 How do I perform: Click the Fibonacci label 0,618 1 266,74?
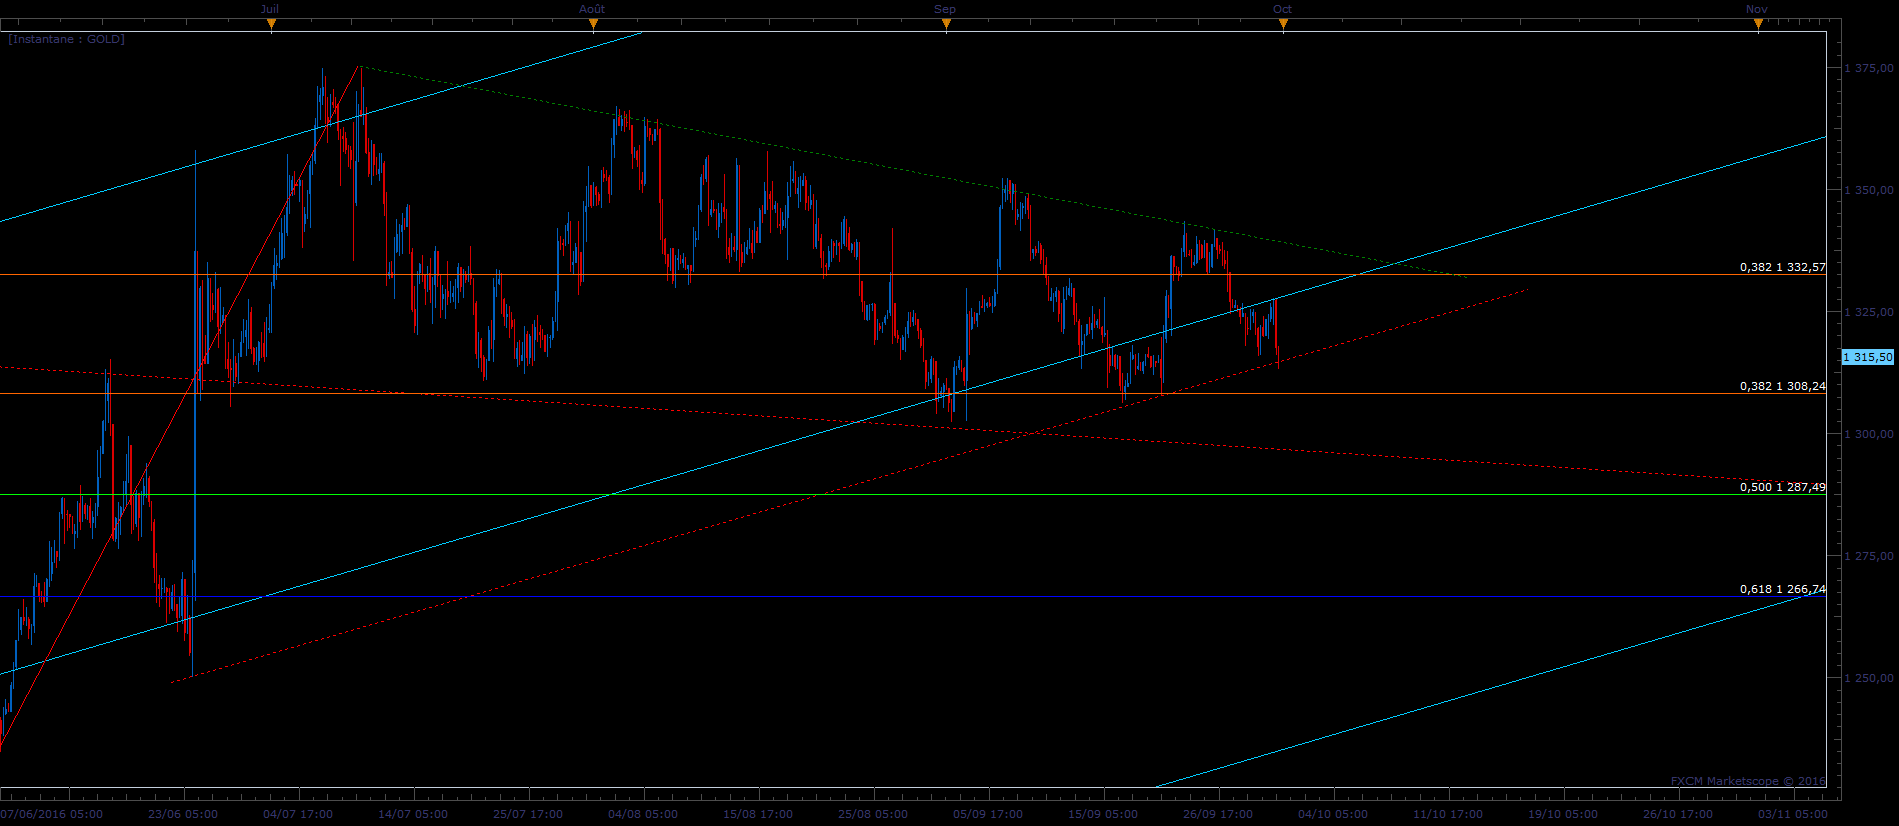pos(1783,589)
